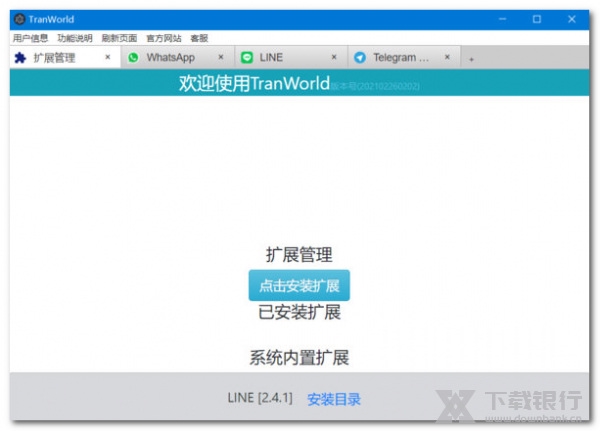Open the 功能说明 menu
The image size is (600, 431).
75,38
